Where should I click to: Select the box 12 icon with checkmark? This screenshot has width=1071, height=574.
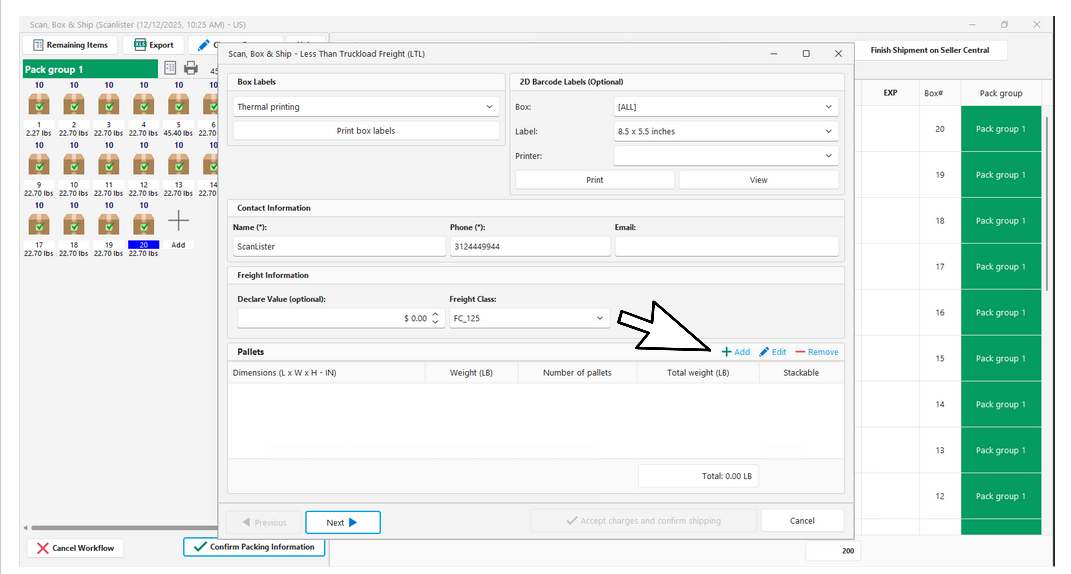(143, 163)
